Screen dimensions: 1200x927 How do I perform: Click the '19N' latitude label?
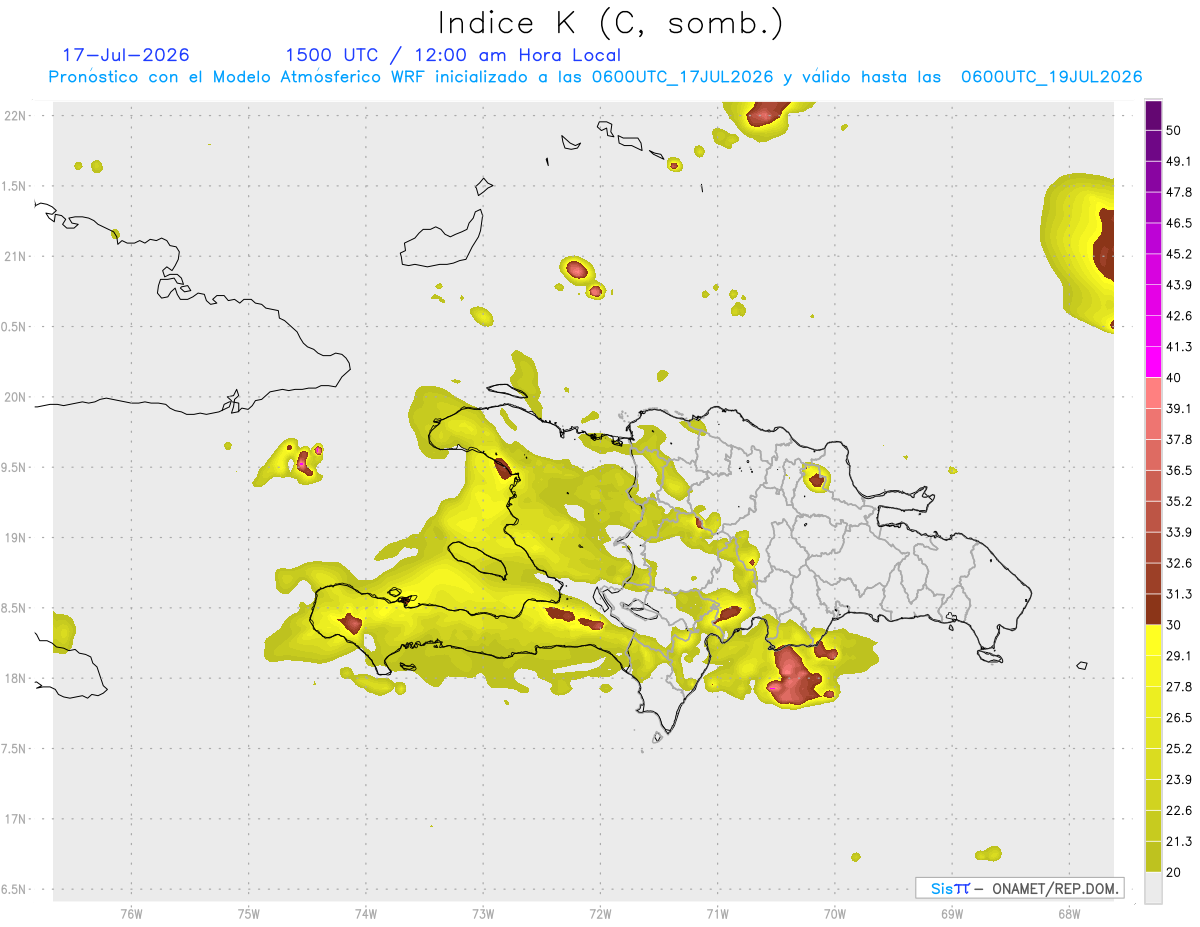pos(17,538)
